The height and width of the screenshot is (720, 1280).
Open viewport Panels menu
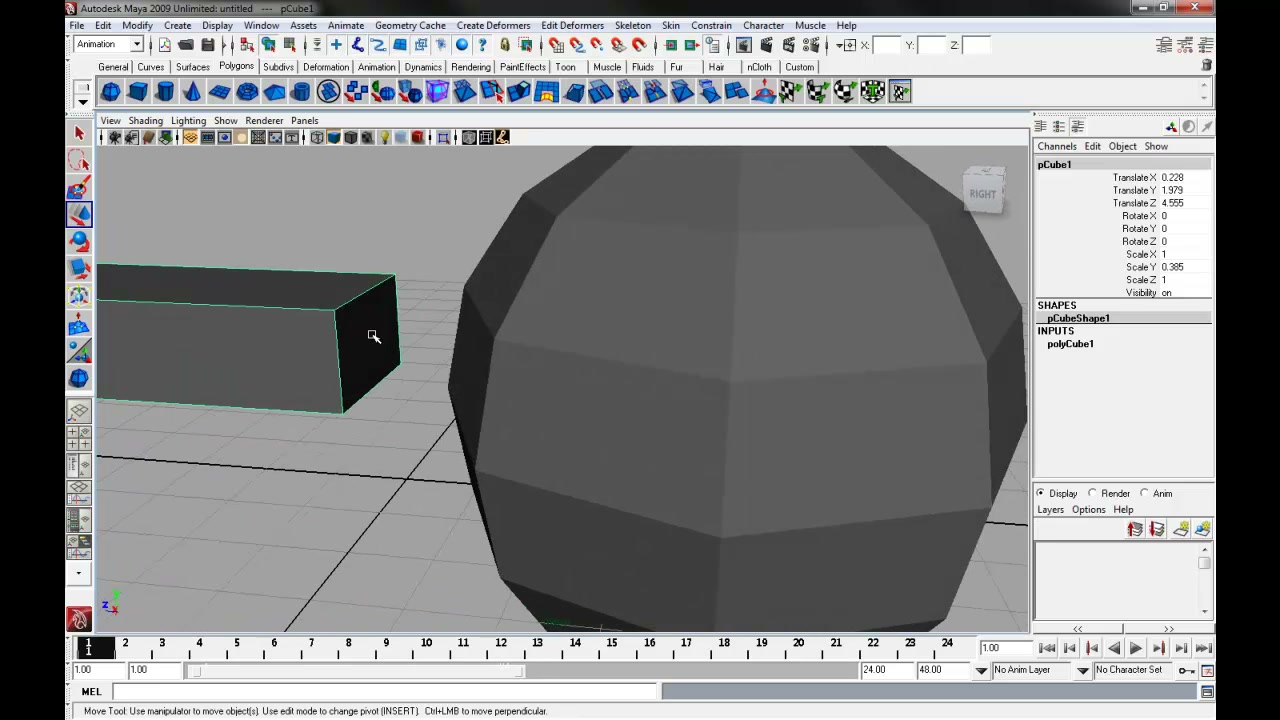(304, 120)
